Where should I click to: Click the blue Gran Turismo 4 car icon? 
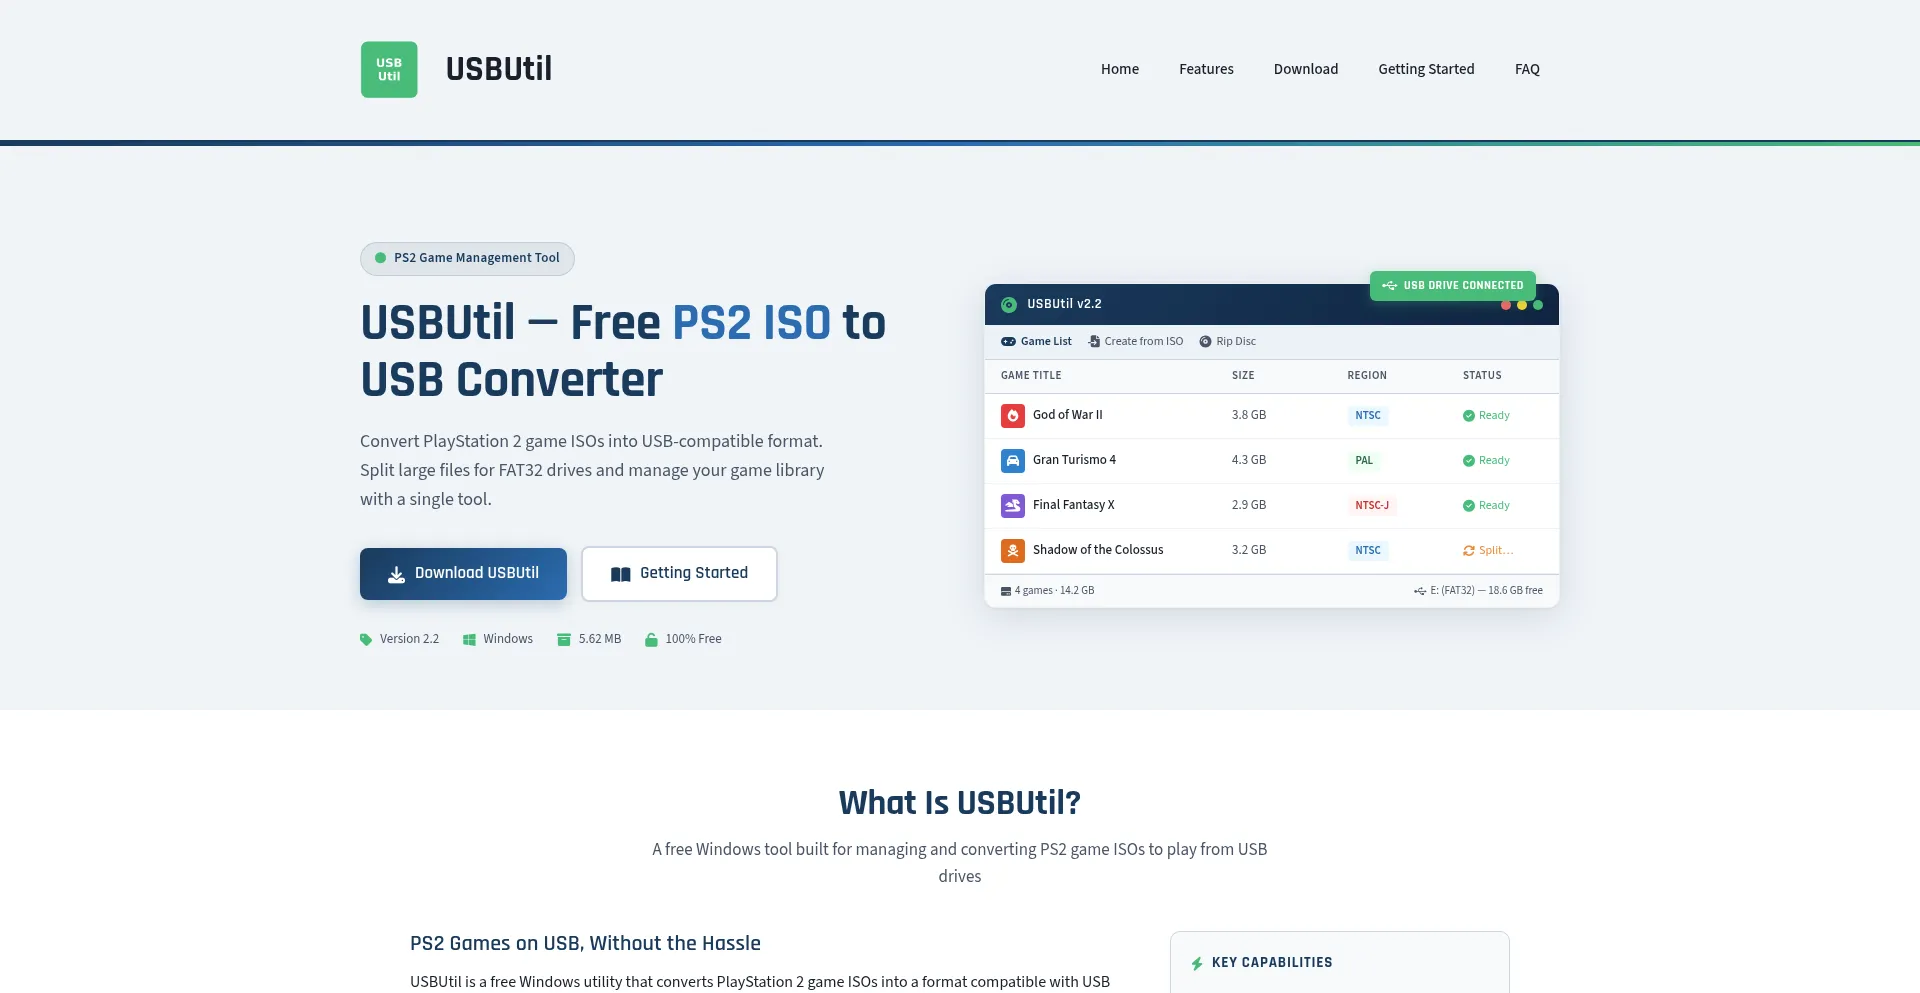(1013, 461)
